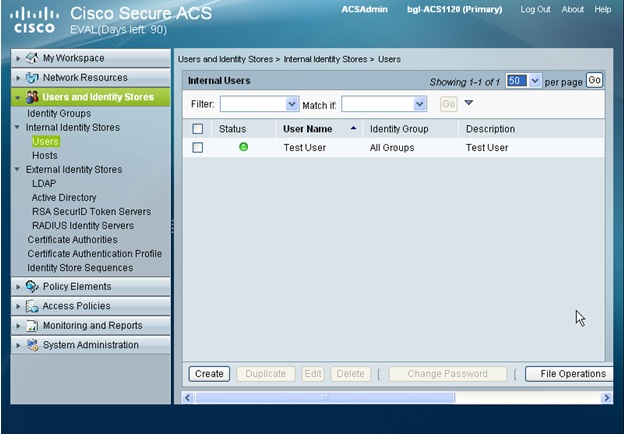Open the Filter dropdown
Viewport: 624px width, 434px height.
point(292,104)
